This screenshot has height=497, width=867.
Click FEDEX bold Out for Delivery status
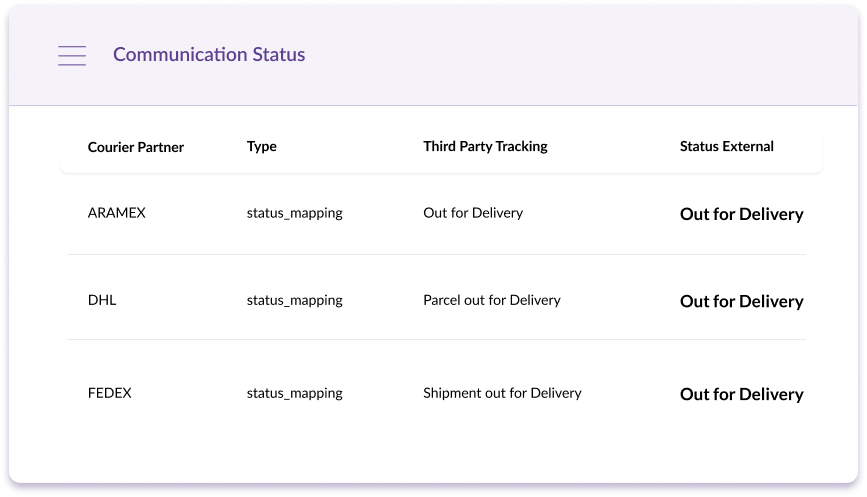pos(741,394)
